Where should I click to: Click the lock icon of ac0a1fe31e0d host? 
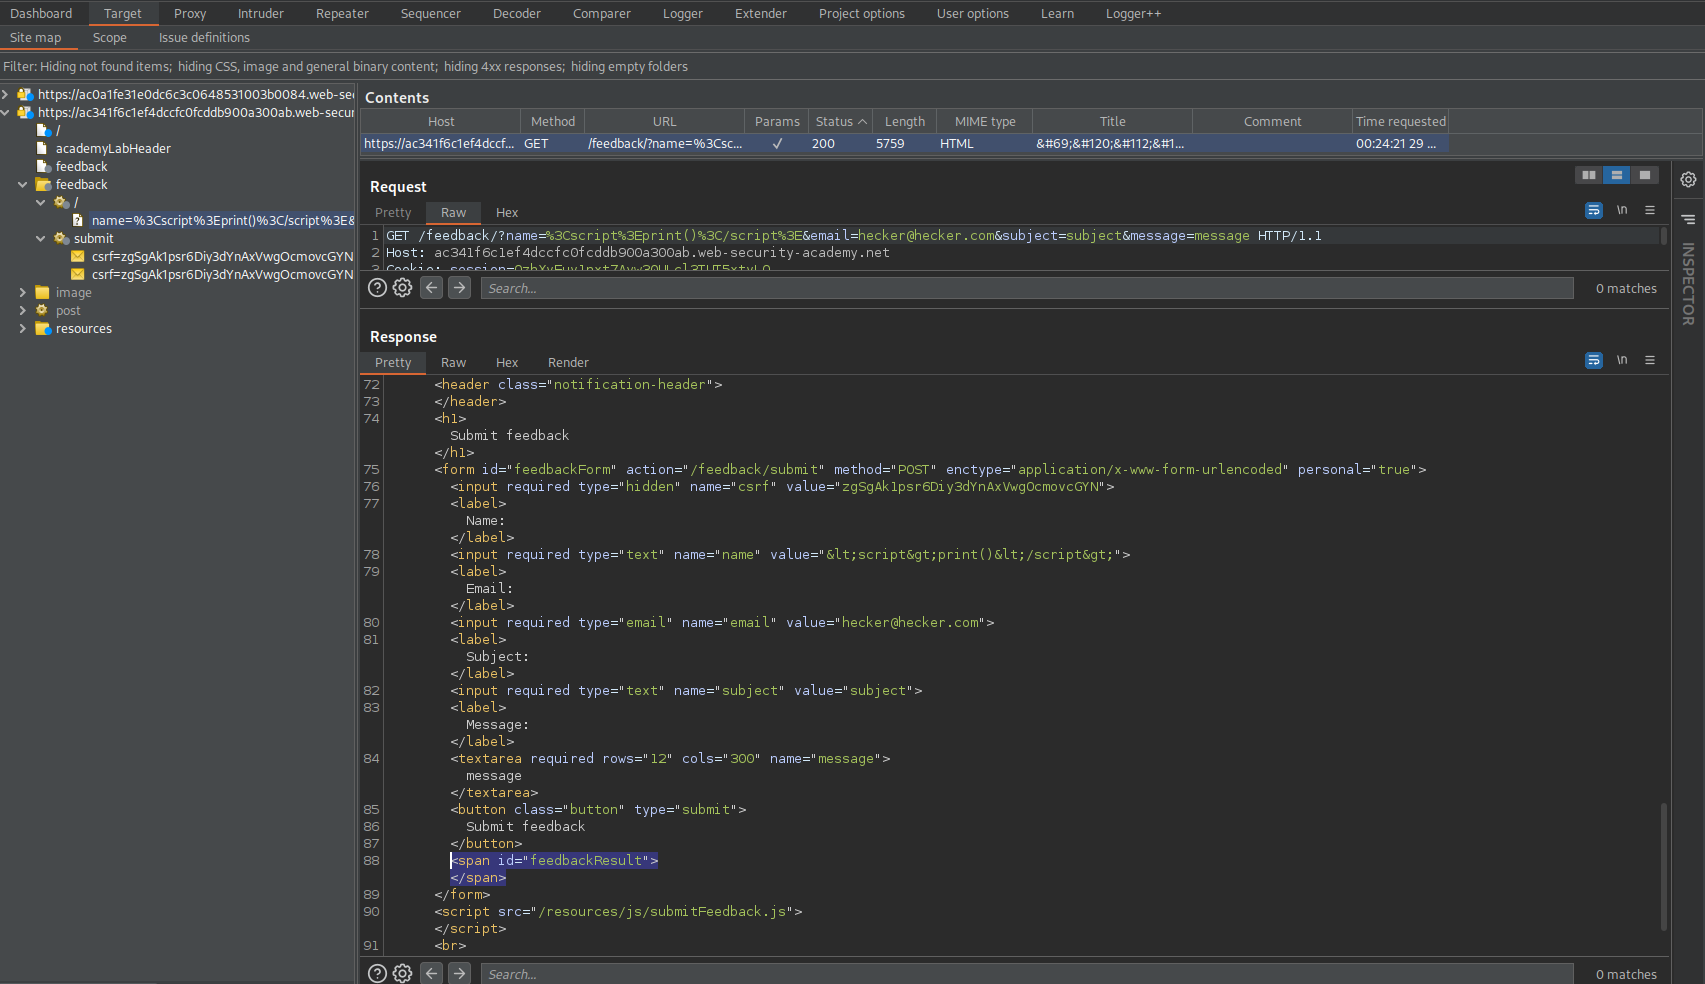[25, 95]
